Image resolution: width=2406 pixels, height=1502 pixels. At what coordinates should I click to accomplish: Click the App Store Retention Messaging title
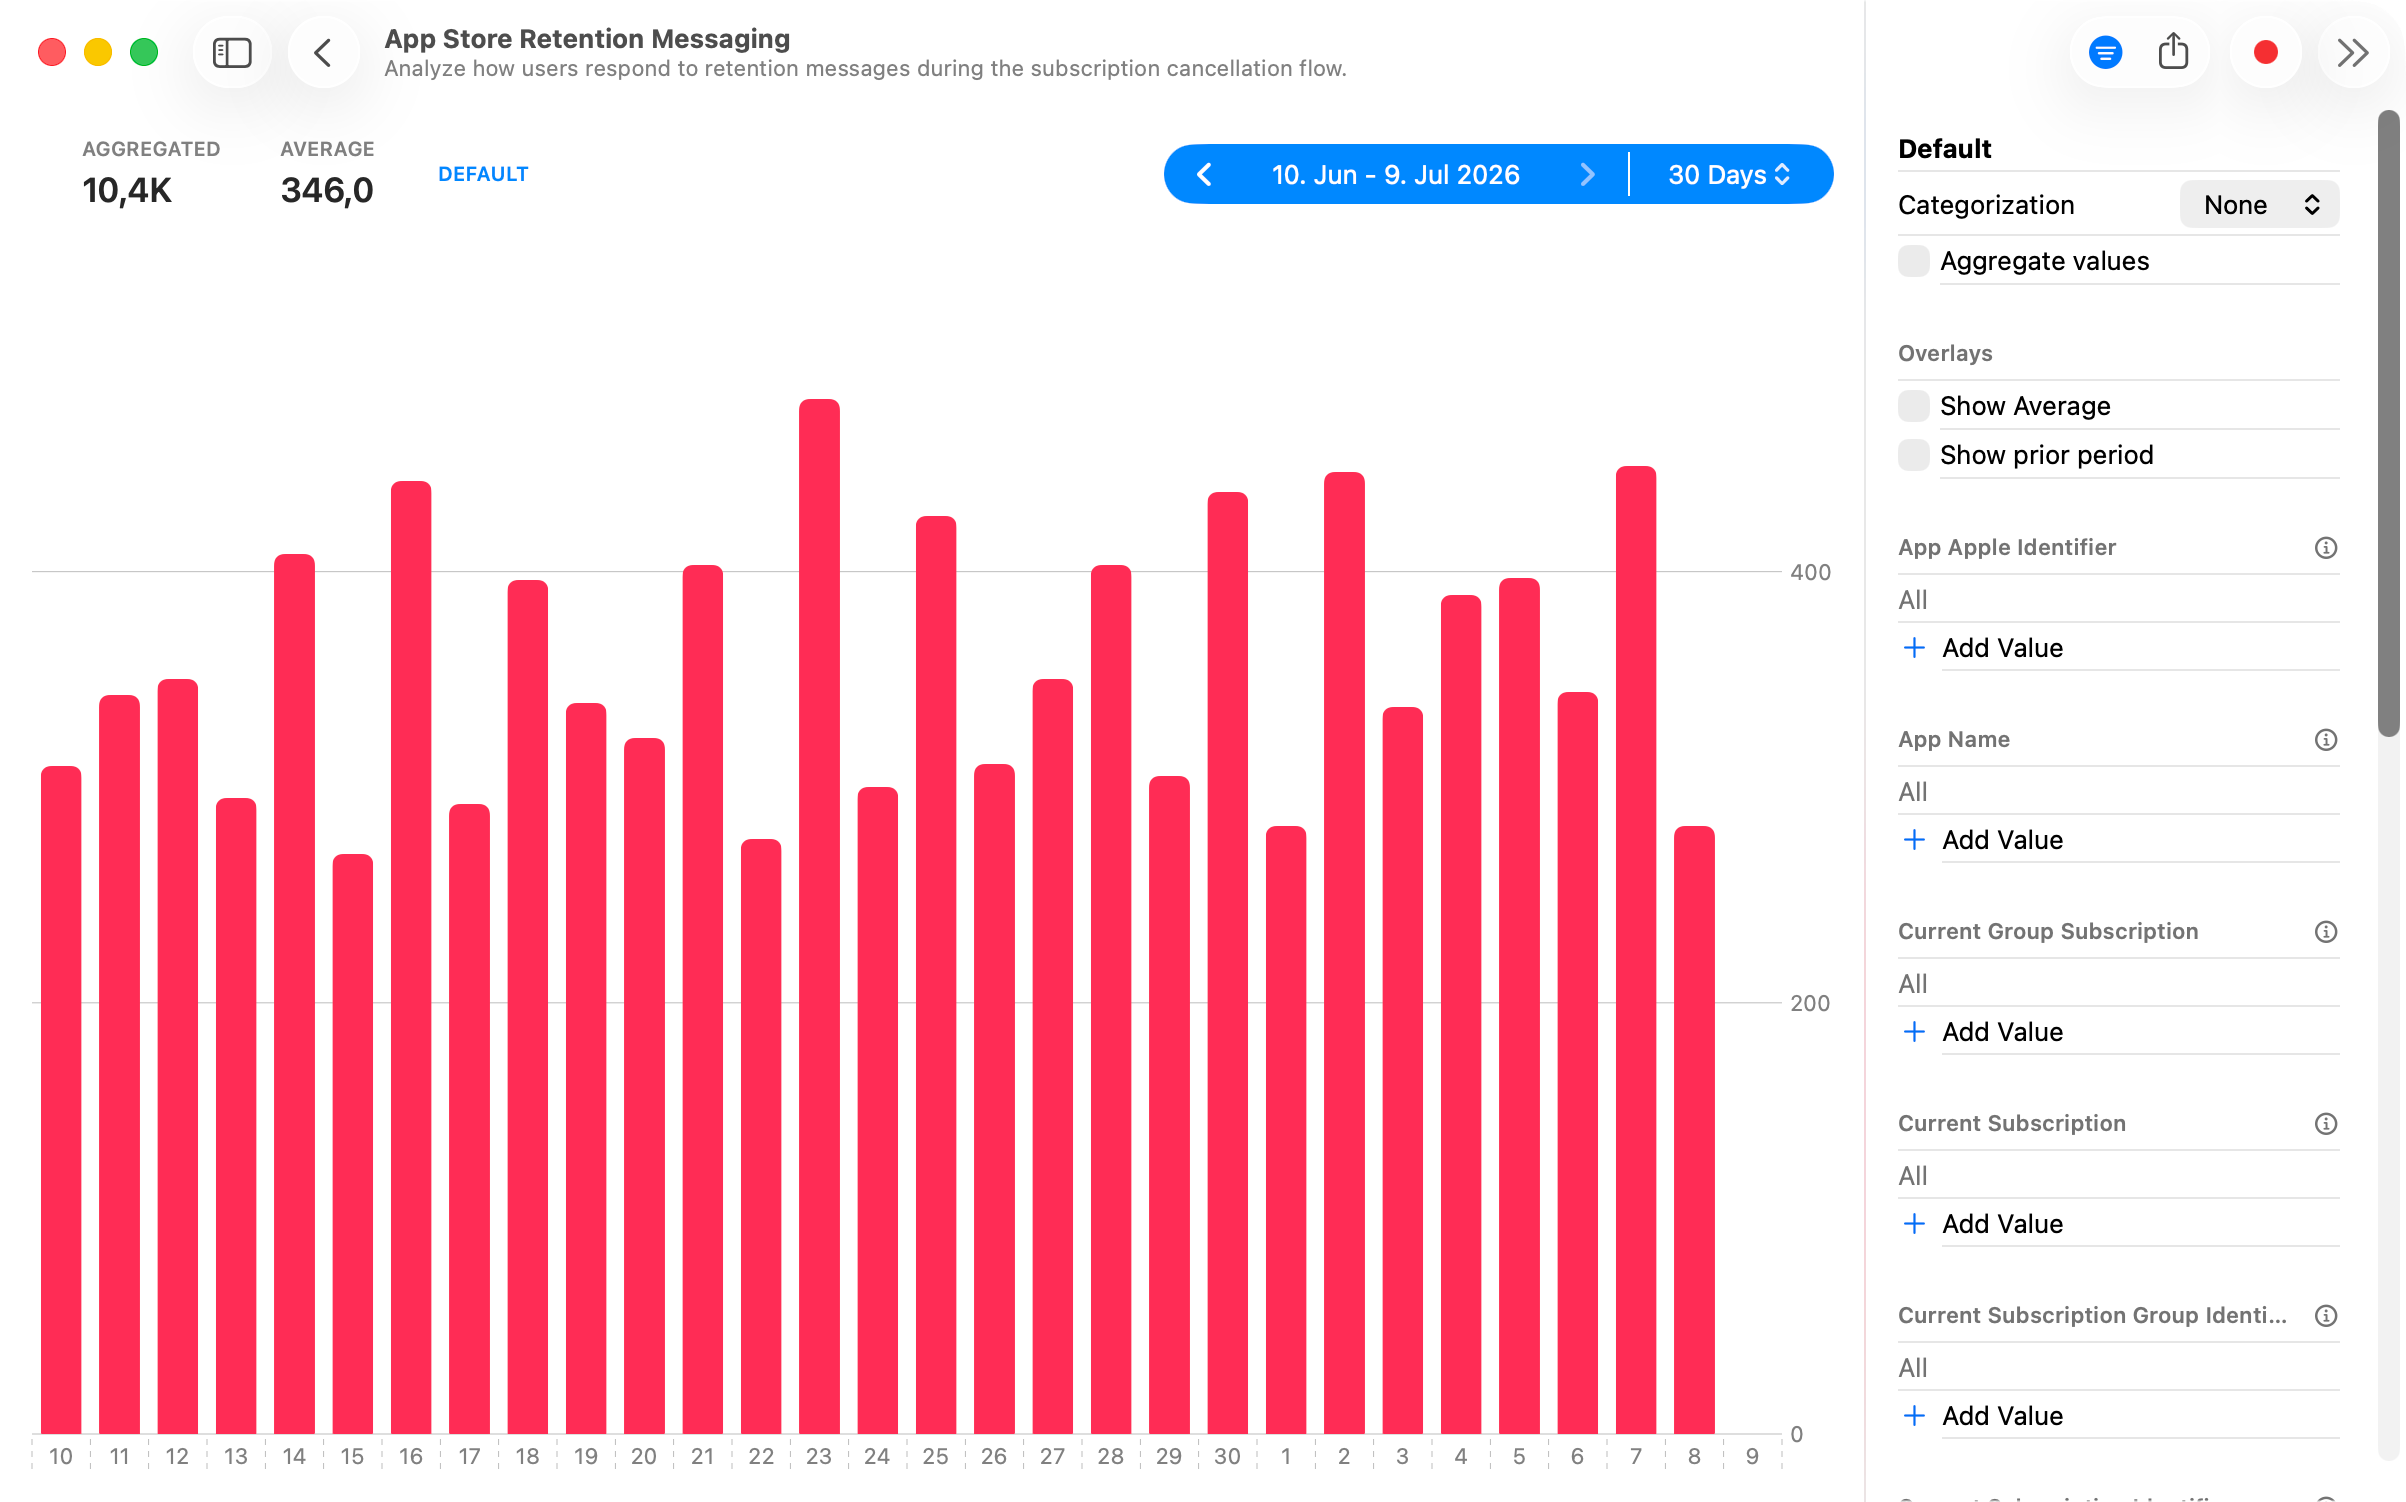[x=587, y=38]
